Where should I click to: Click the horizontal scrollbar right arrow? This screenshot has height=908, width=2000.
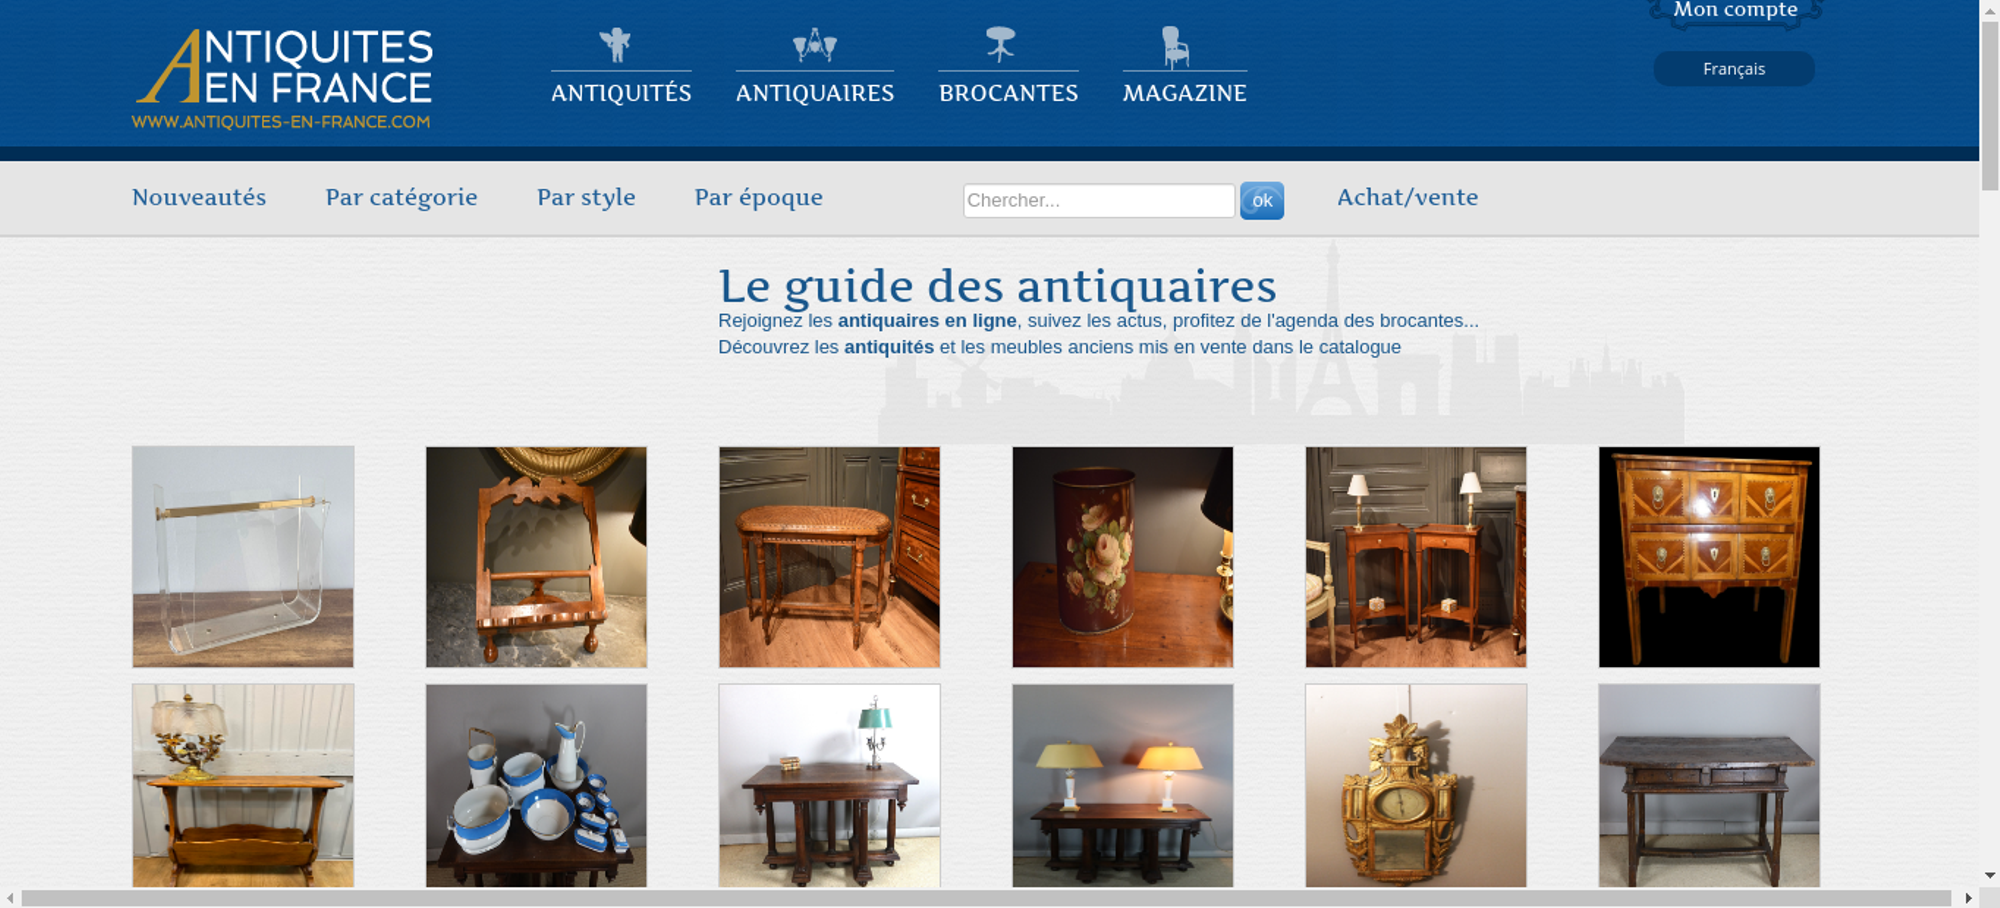(x=1968, y=898)
